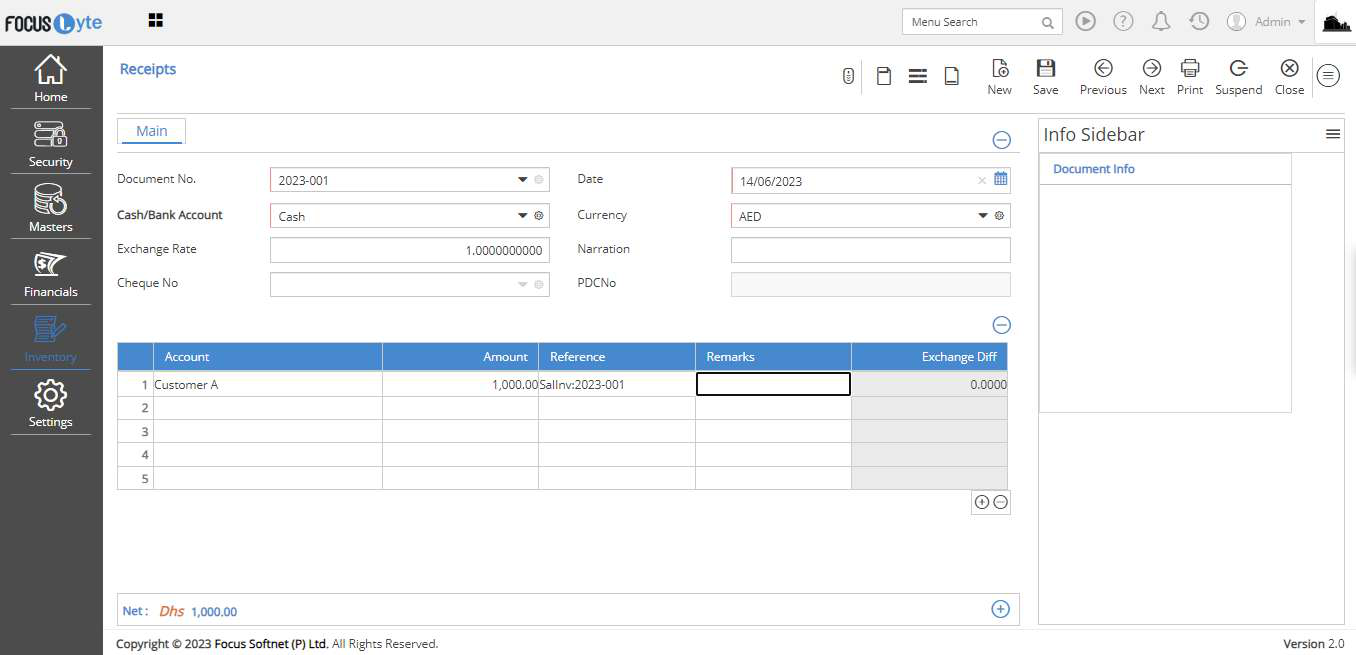Click the blank page toolbar icon

tap(952, 76)
